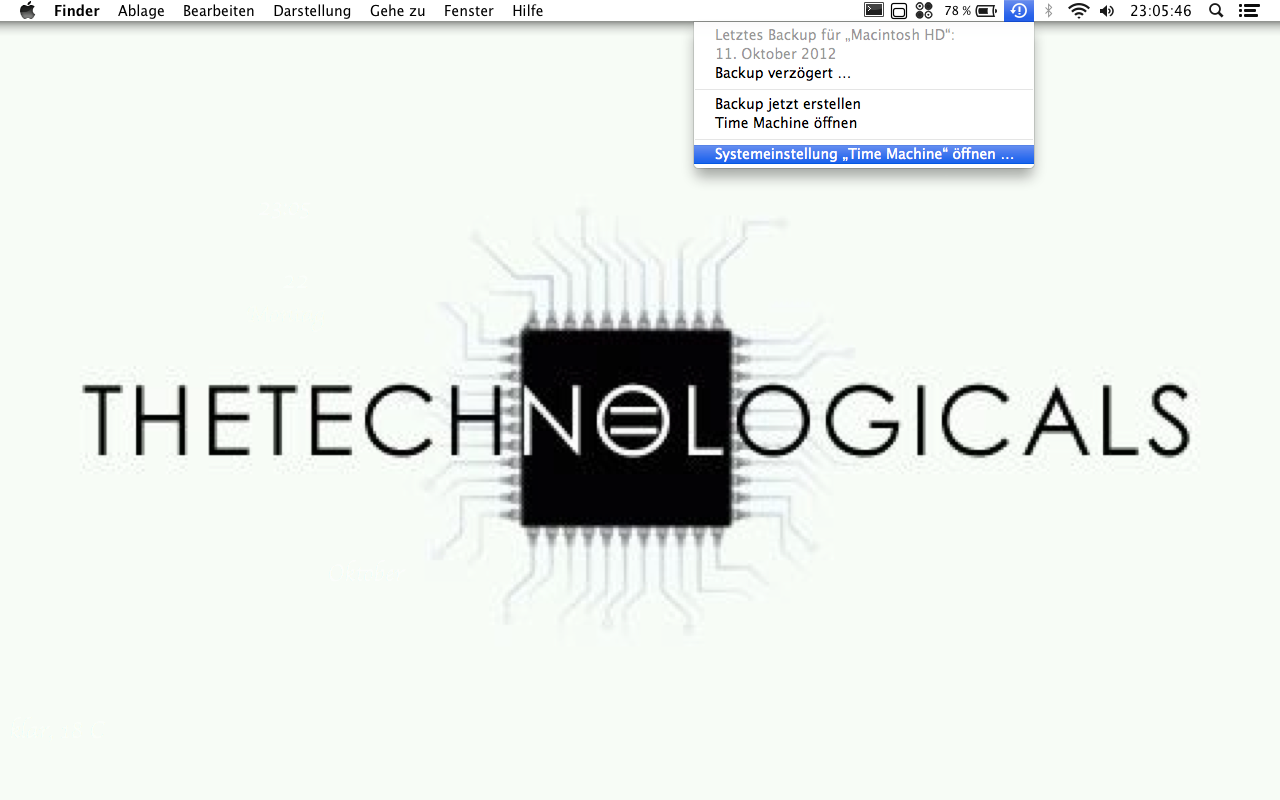The height and width of the screenshot is (800, 1280).
Task: Open the Apple menu
Action: click(27, 11)
